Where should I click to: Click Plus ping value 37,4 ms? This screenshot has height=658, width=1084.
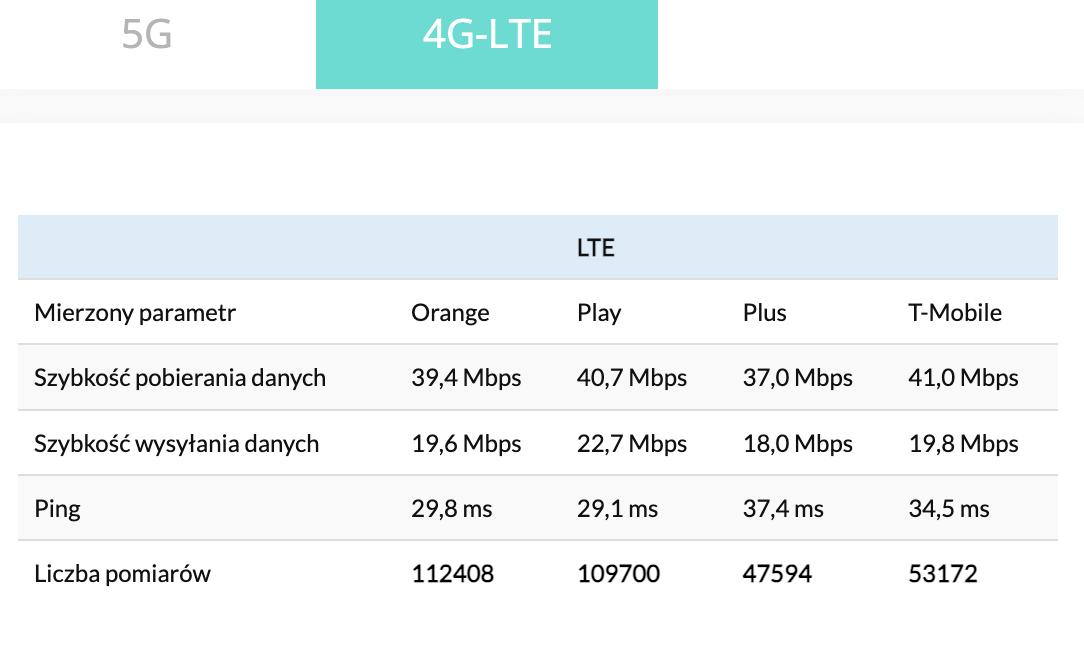783,509
